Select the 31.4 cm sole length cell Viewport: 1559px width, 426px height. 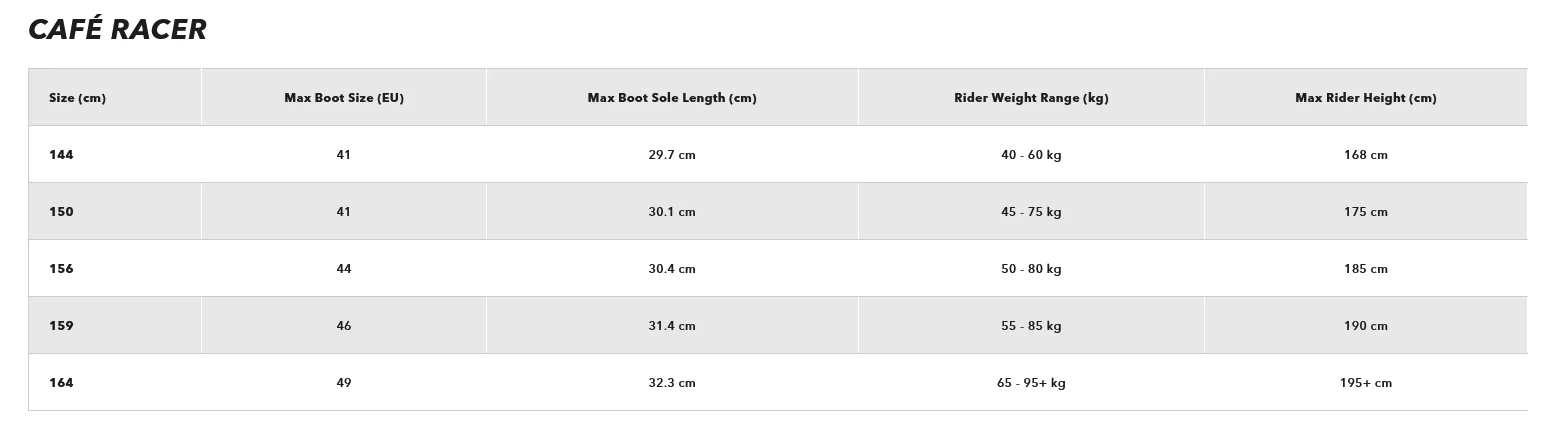(671, 326)
